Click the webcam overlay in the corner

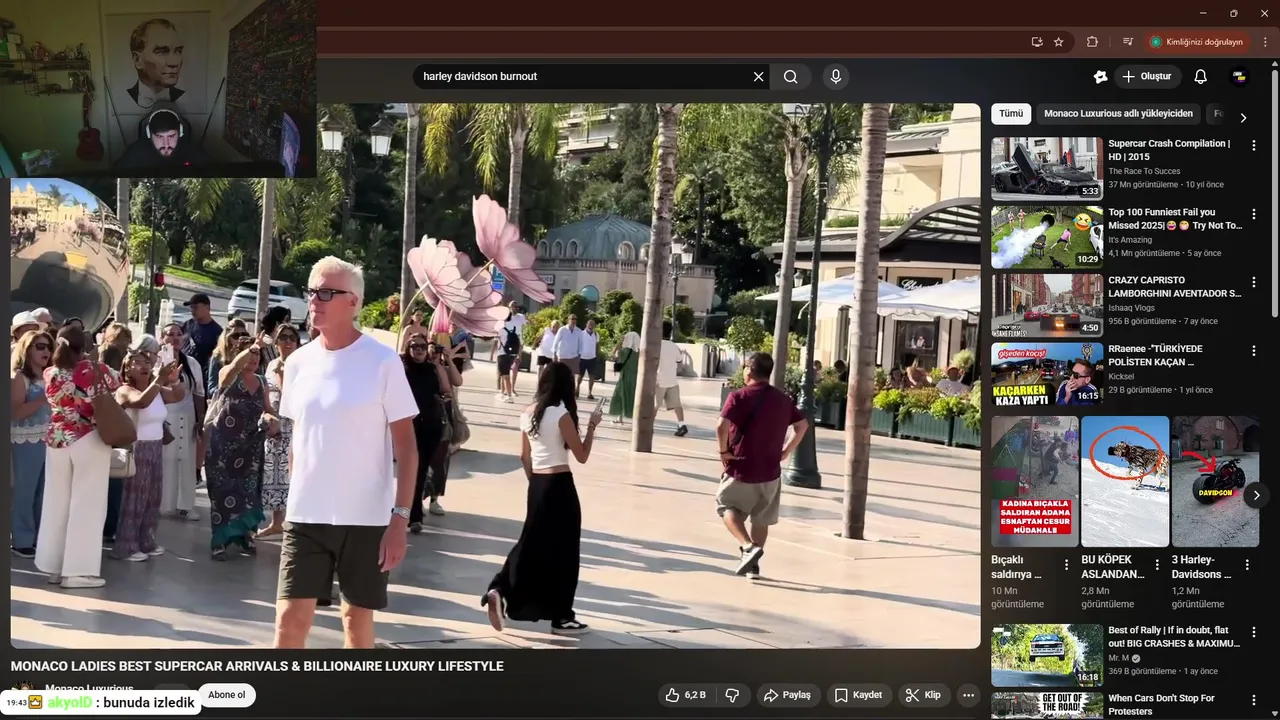158,88
